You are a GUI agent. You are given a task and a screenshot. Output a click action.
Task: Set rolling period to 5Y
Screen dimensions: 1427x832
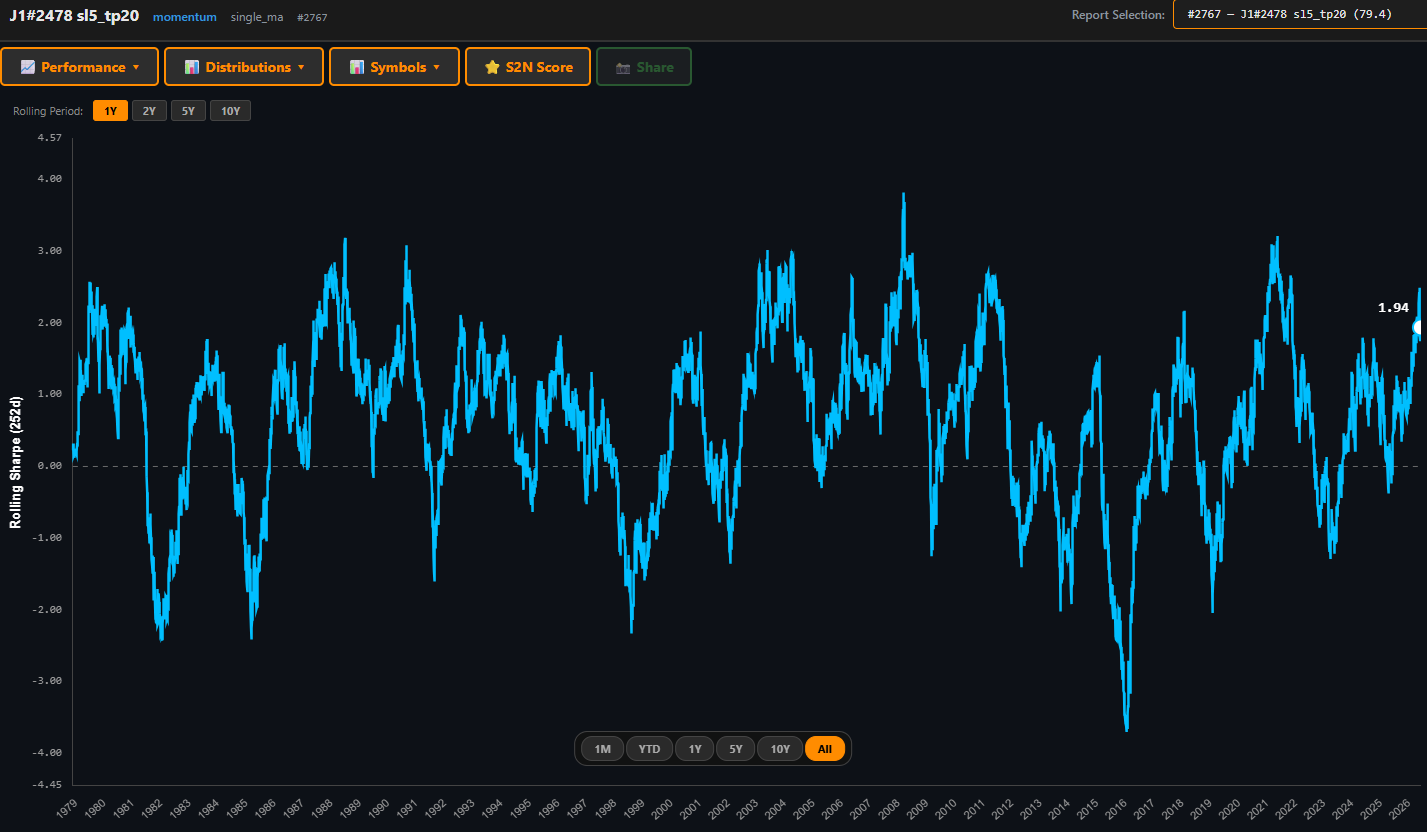click(x=188, y=111)
